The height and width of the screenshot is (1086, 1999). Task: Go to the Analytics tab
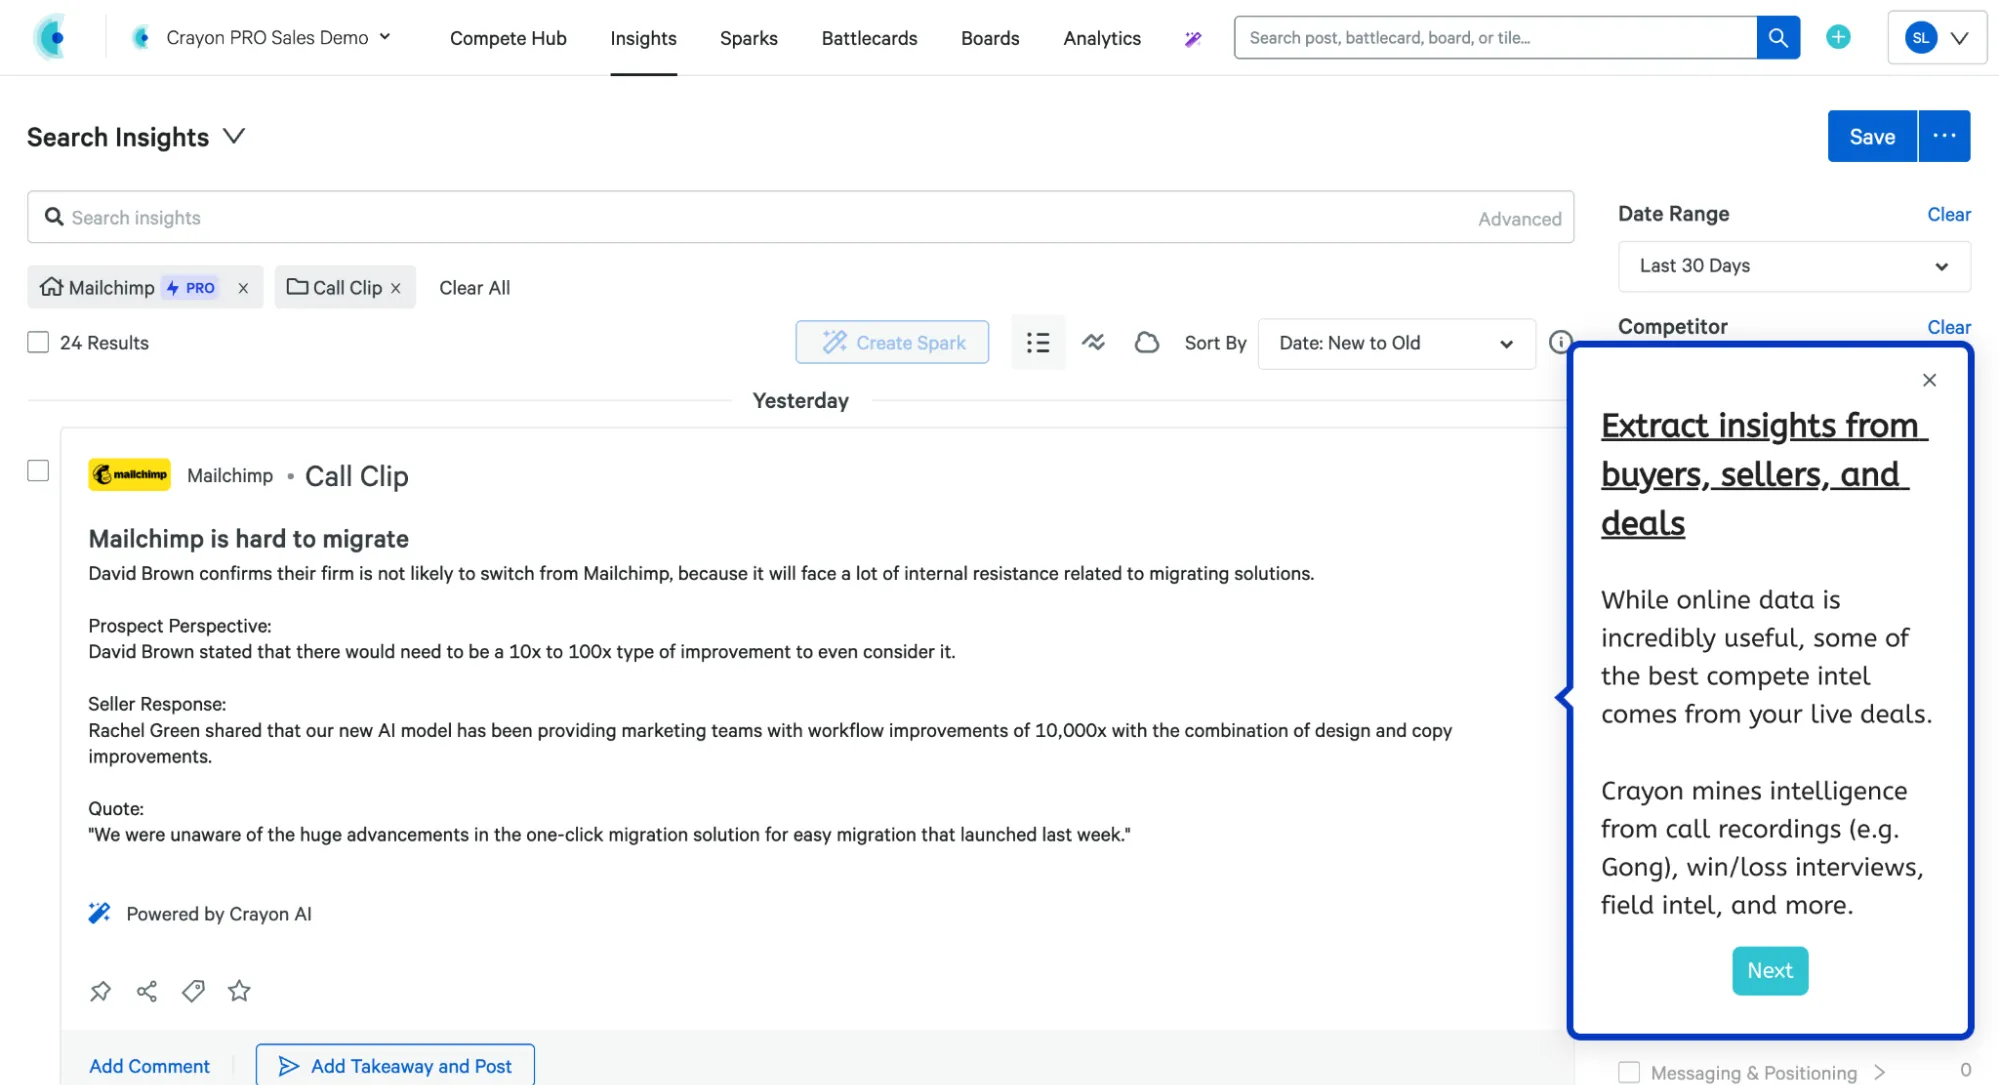tap(1102, 38)
